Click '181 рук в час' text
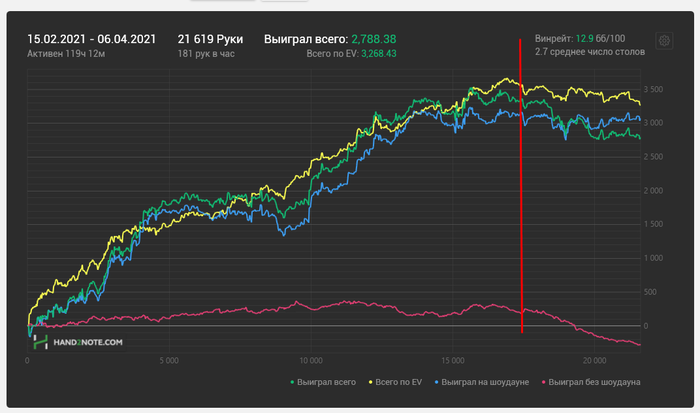This screenshot has width=700, height=413. 206,54
